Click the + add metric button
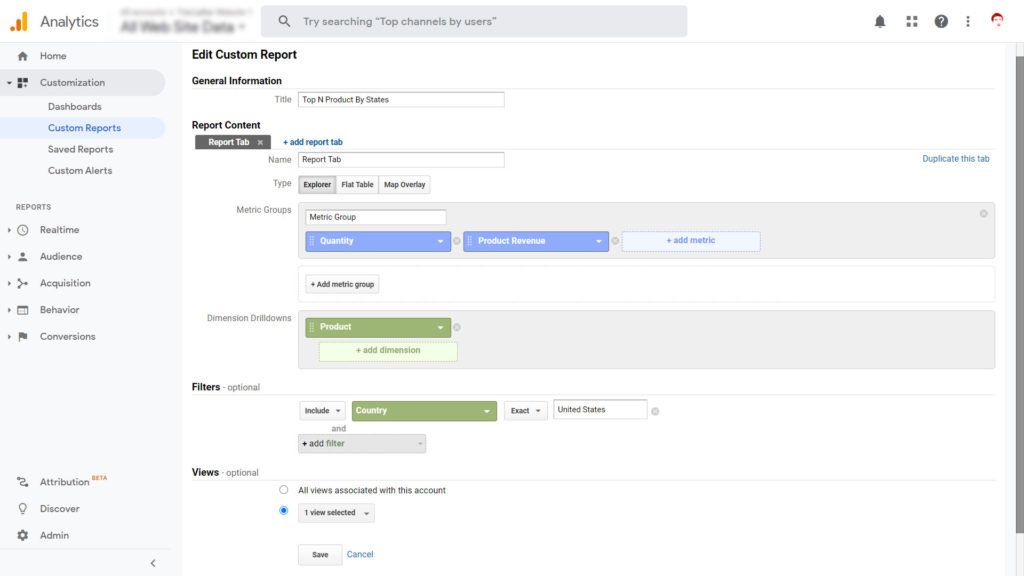The image size is (1024, 576). (691, 241)
